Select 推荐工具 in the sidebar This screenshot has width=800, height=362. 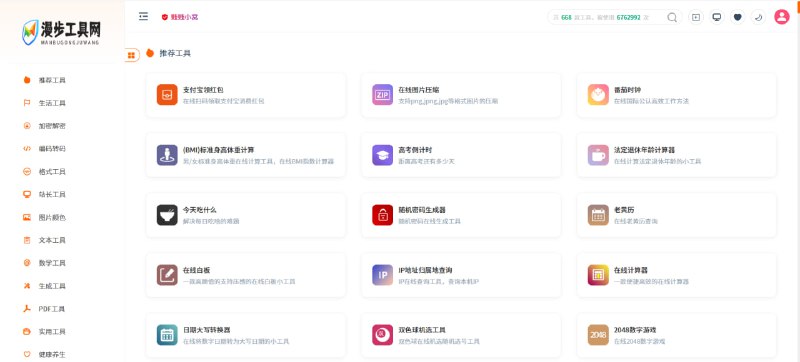click(x=52, y=80)
